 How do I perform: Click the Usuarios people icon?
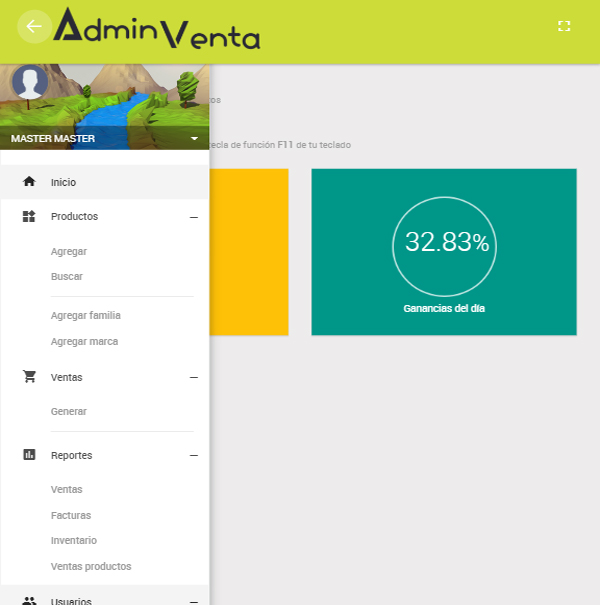(x=29, y=600)
